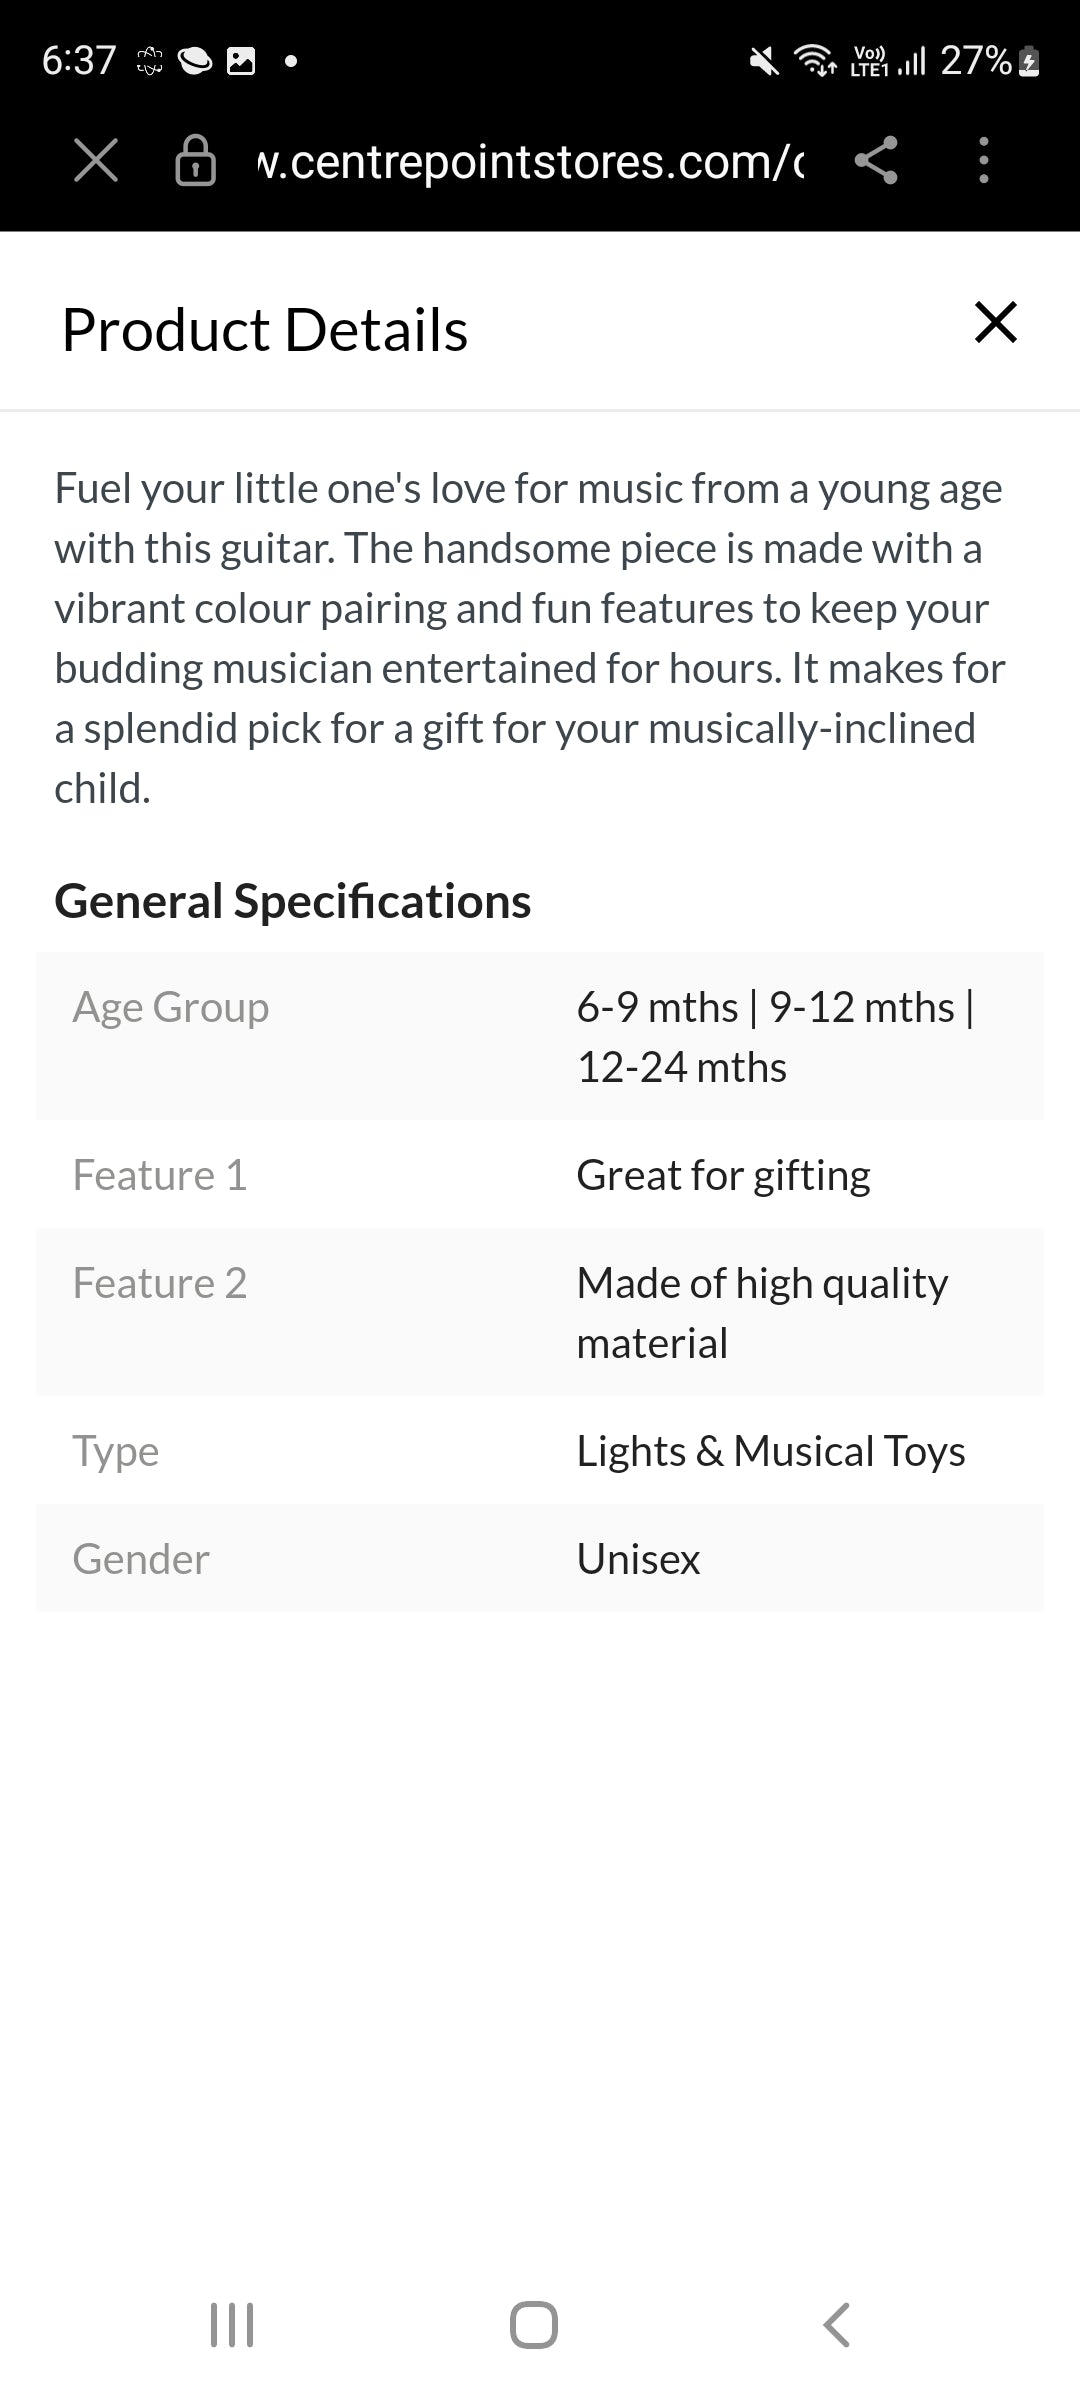
Task: Tap the centrepointstores.com URL text
Action: (530, 162)
